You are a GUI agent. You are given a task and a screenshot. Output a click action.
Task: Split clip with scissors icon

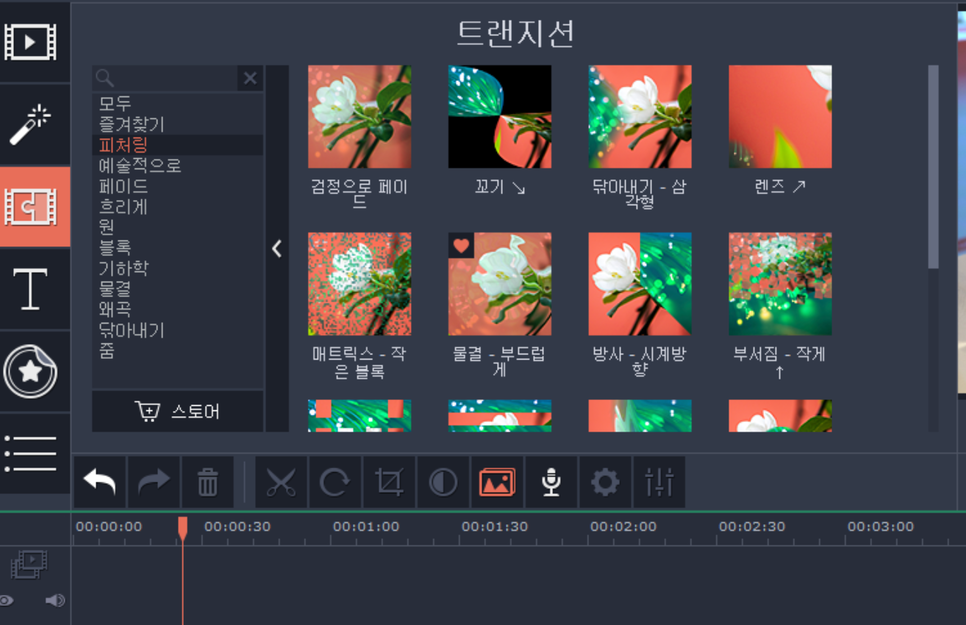(281, 482)
